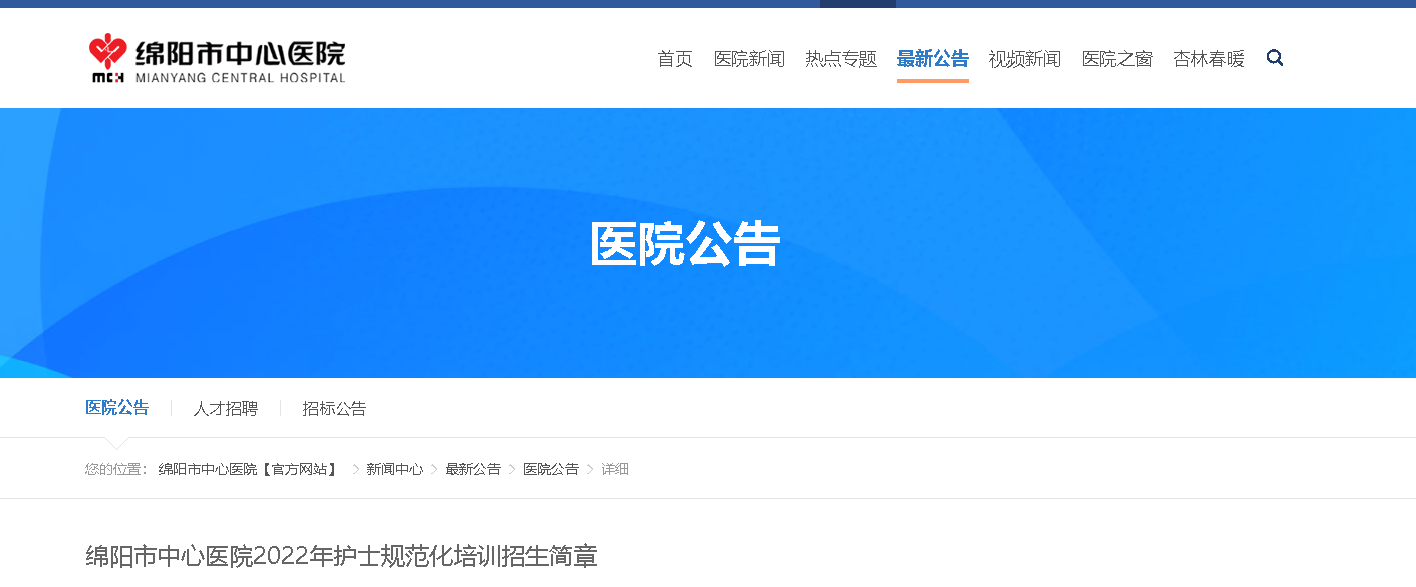
Task: Switch to the 招标公告 sub-tab
Action: tap(335, 408)
